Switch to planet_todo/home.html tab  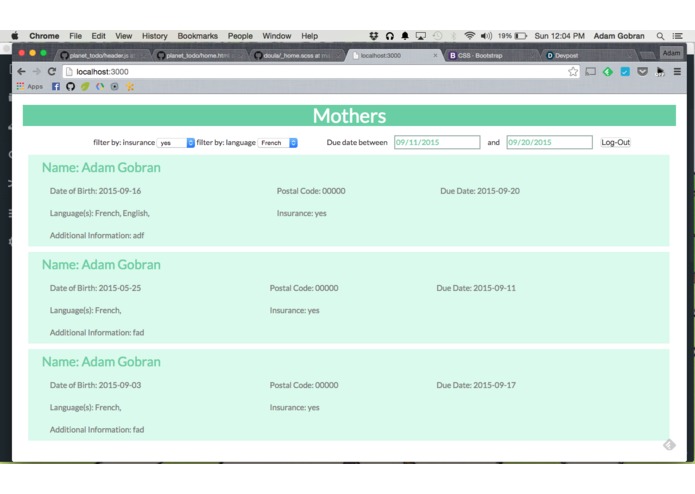(198, 55)
